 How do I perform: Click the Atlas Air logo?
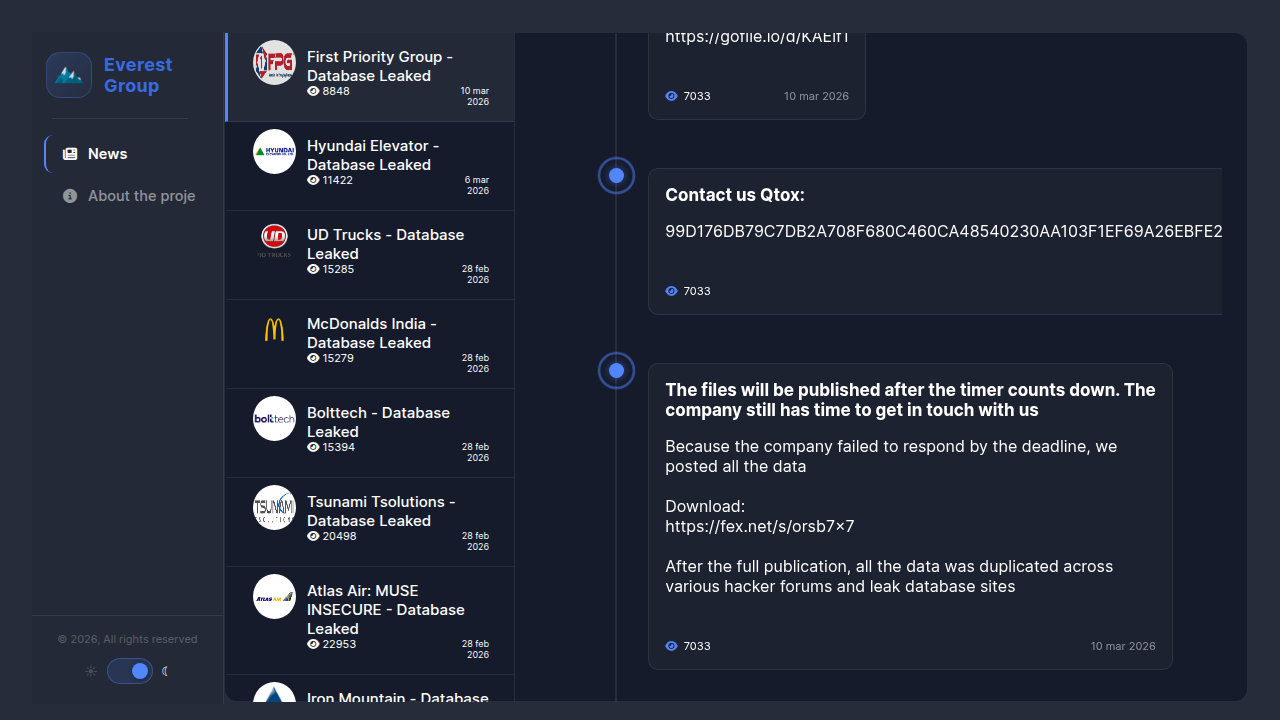coord(274,596)
